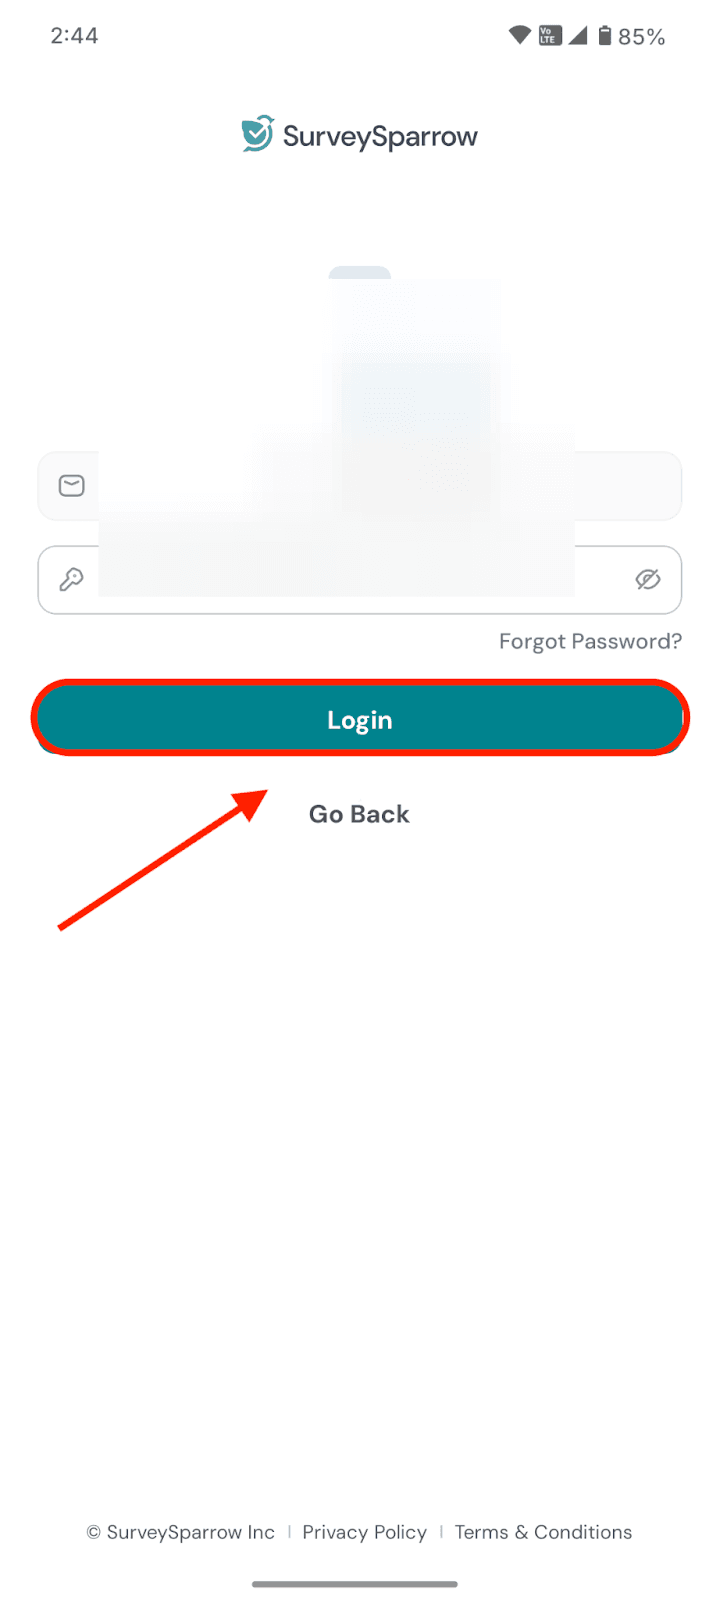Image resolution: width=720 pixels, height=1600 pixels.
Task: Submit with the Login button
Action: tap(360, 719)
